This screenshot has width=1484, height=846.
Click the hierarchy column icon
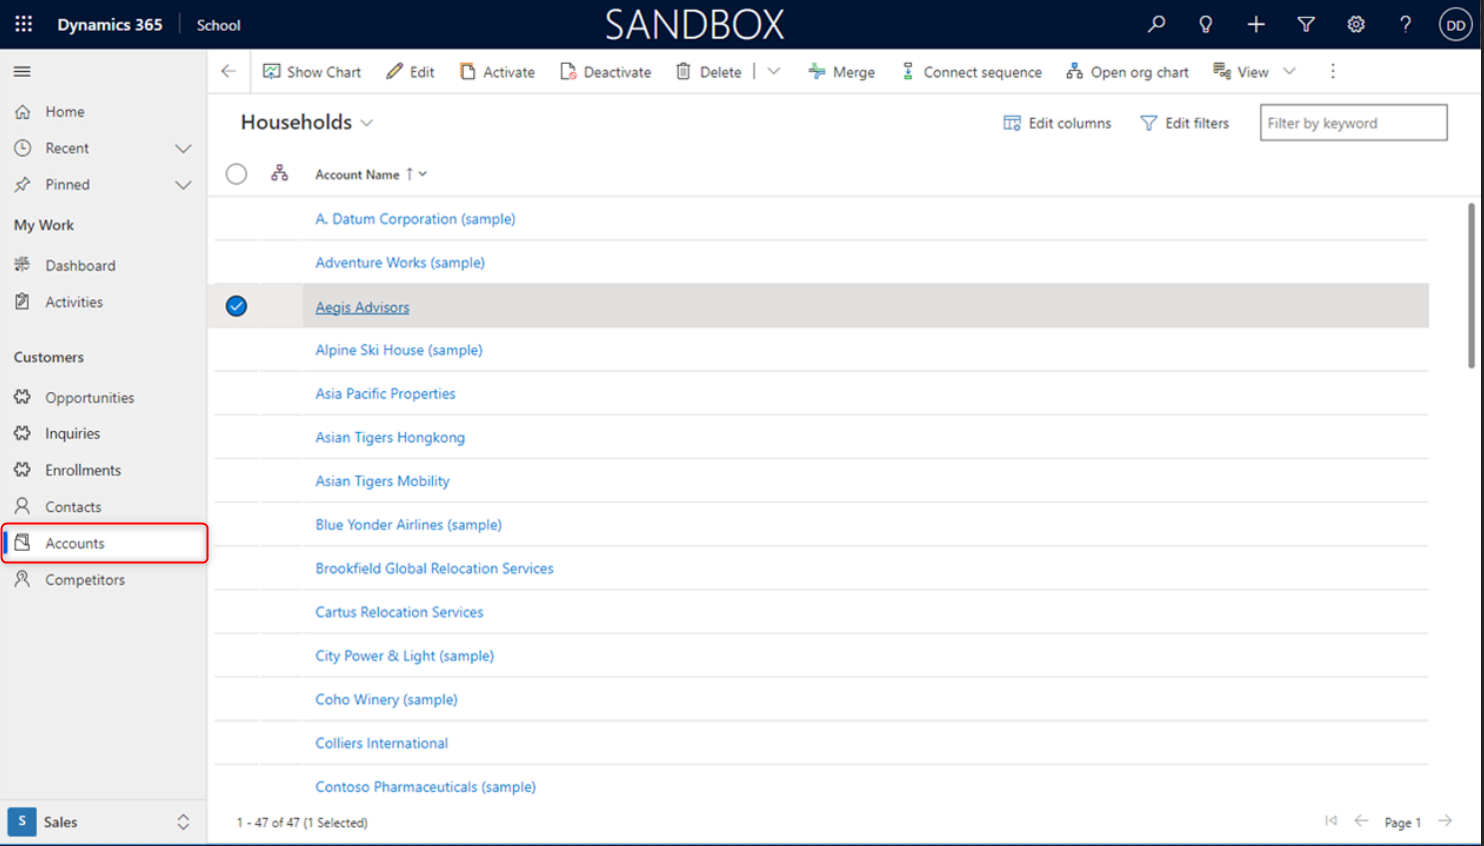coord(279,174)
